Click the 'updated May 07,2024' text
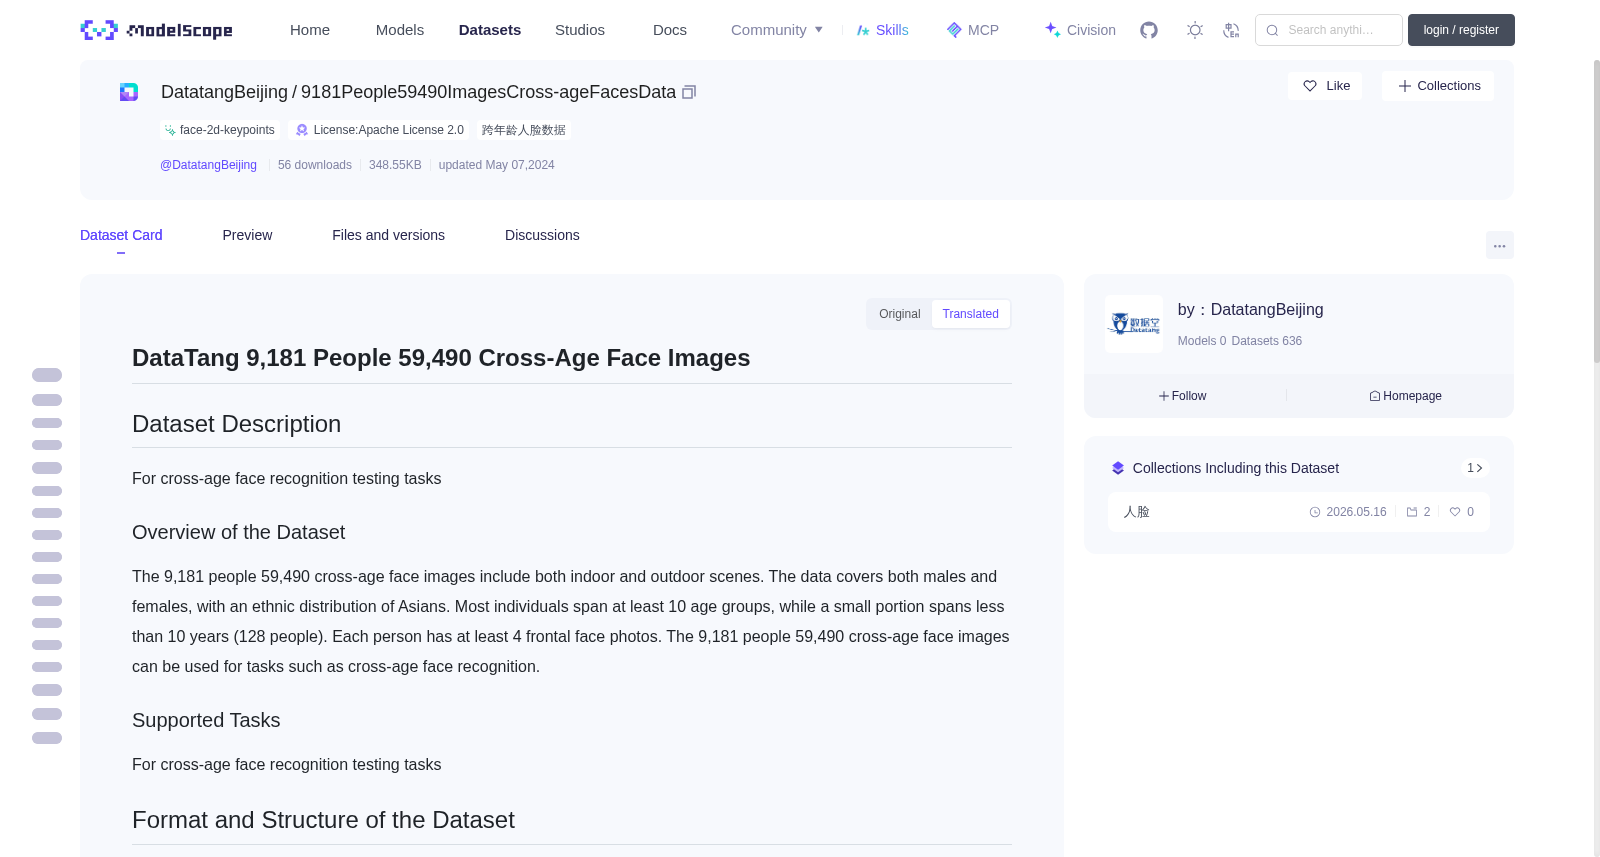Screen dimensions: 1600x857 coord(496,165)
